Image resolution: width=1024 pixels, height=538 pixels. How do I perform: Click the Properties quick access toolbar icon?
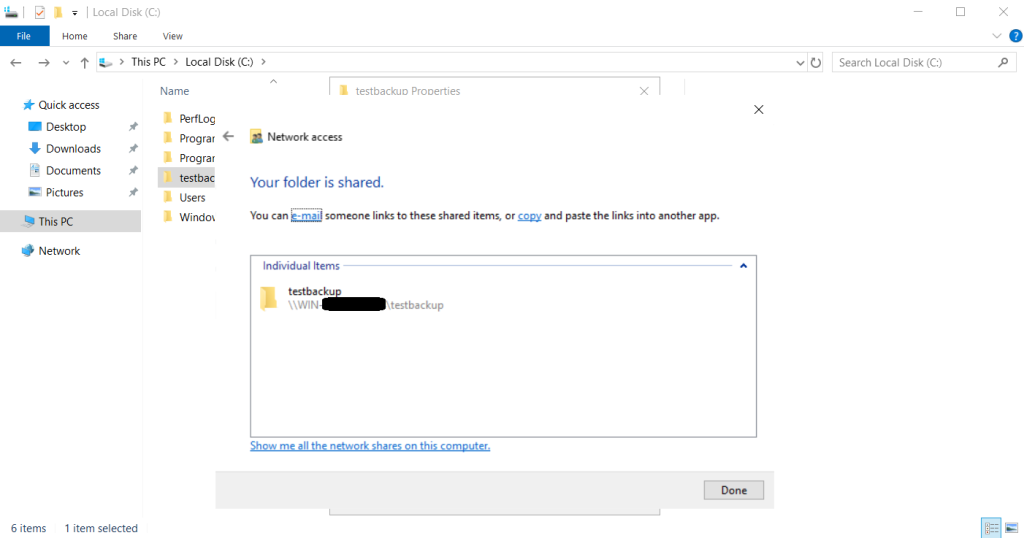click(40, 12)
